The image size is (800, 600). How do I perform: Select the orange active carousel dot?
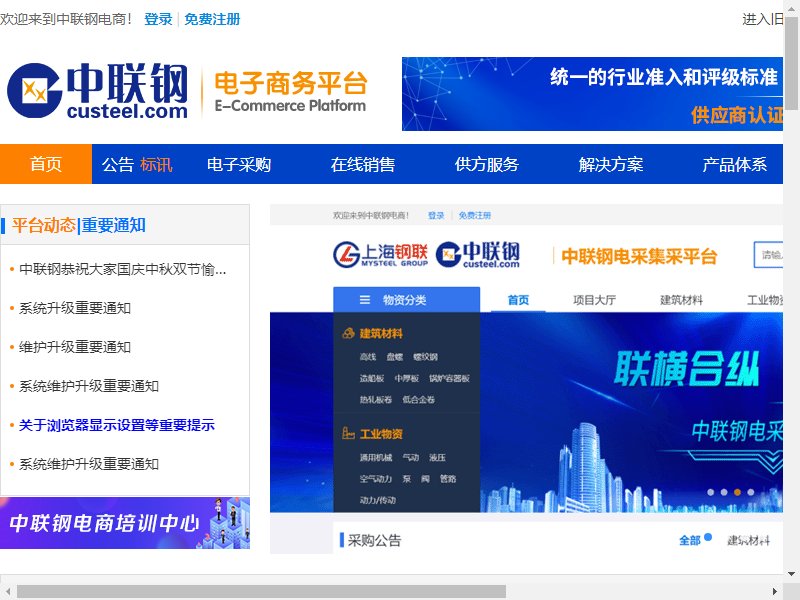(737, 492)
